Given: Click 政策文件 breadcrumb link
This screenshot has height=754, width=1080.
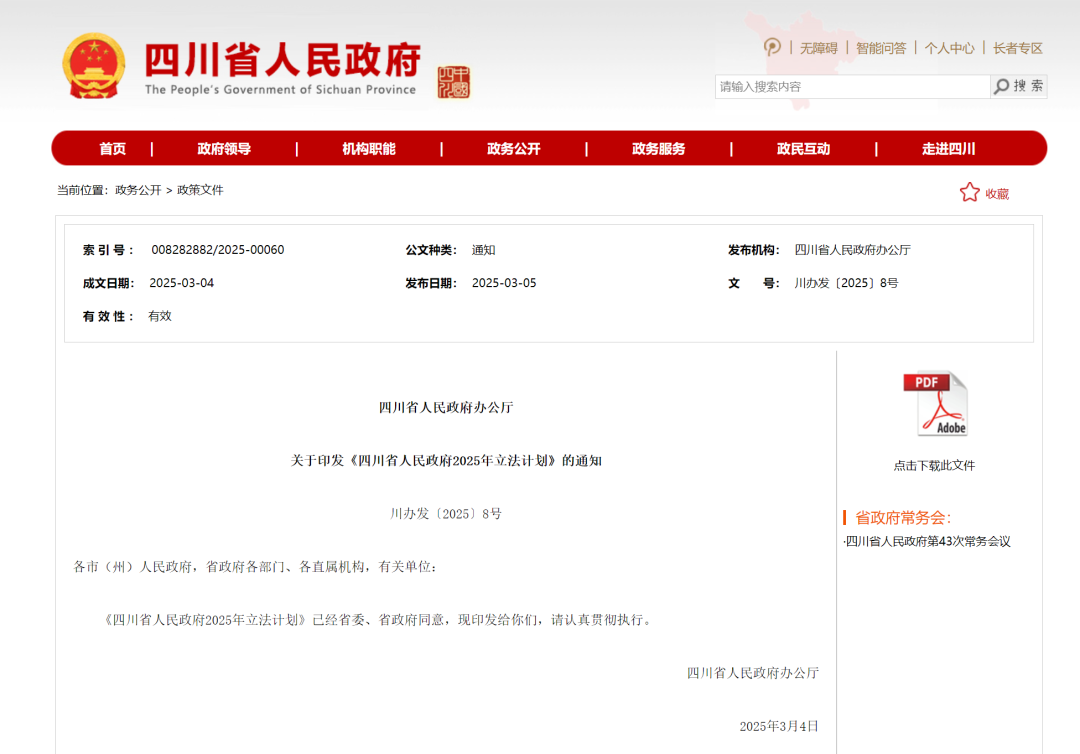Looking at the screenshot, I should tap(200, 190).
